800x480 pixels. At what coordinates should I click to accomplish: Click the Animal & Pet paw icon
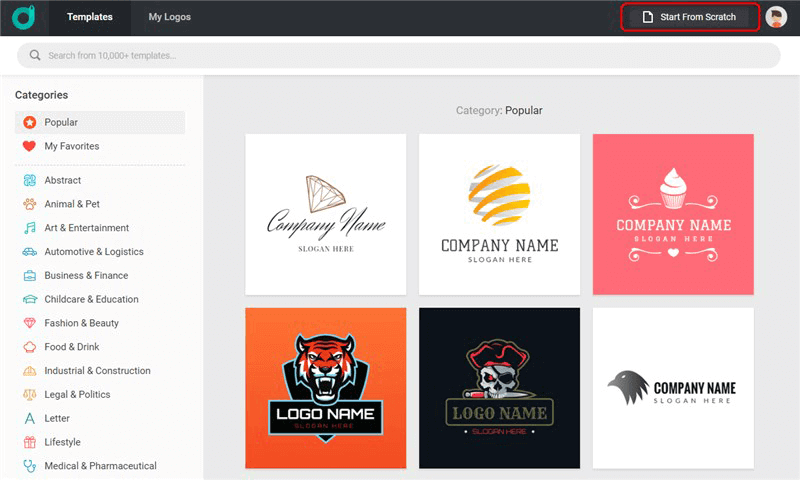pos(30,204)
